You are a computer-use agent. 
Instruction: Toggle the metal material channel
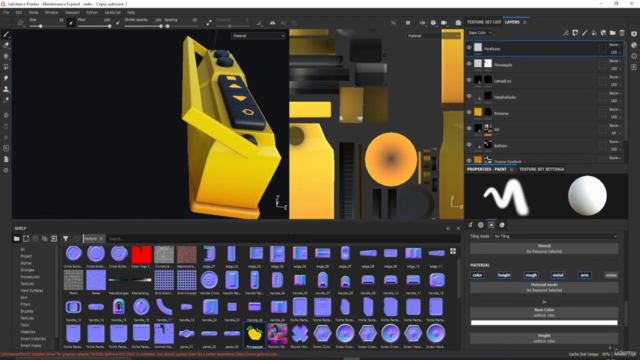pyautogui.click(x=558, y=275)
